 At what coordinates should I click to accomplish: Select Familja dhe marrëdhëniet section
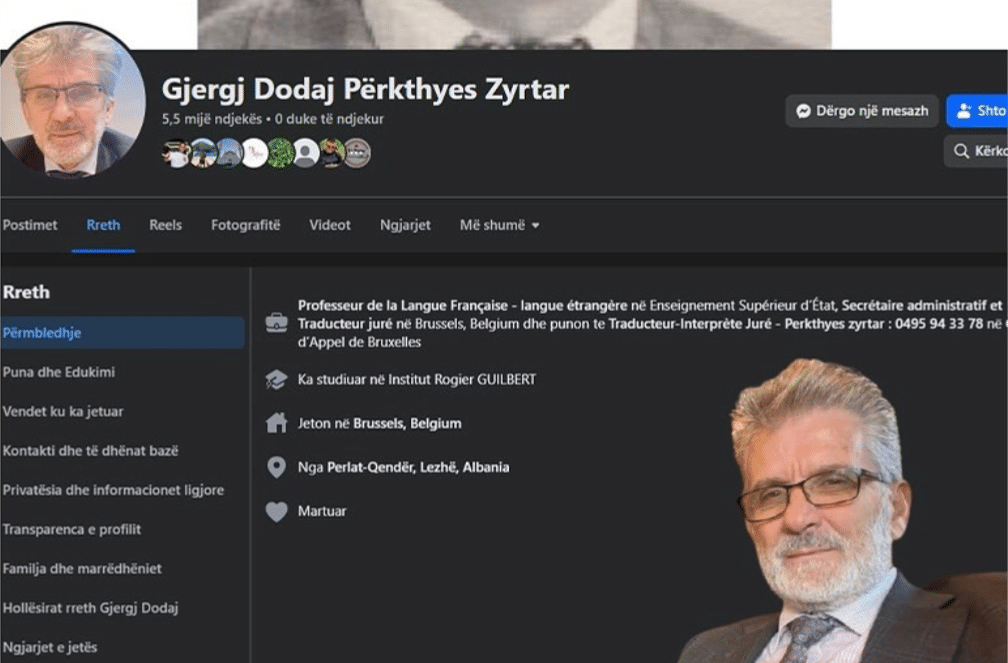(82, 569)
